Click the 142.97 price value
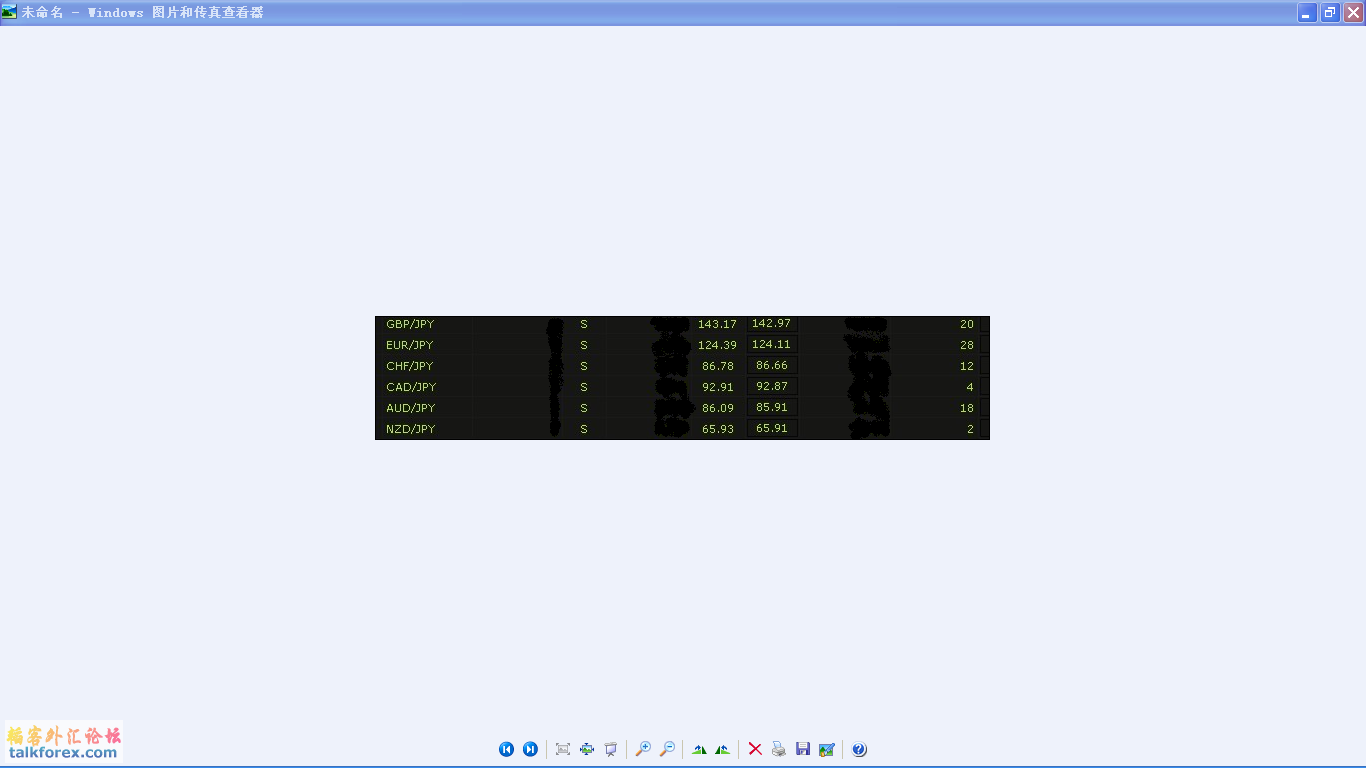Image resolution: width=1366 pixels, height=768 pixels. [x=771, y=323]
